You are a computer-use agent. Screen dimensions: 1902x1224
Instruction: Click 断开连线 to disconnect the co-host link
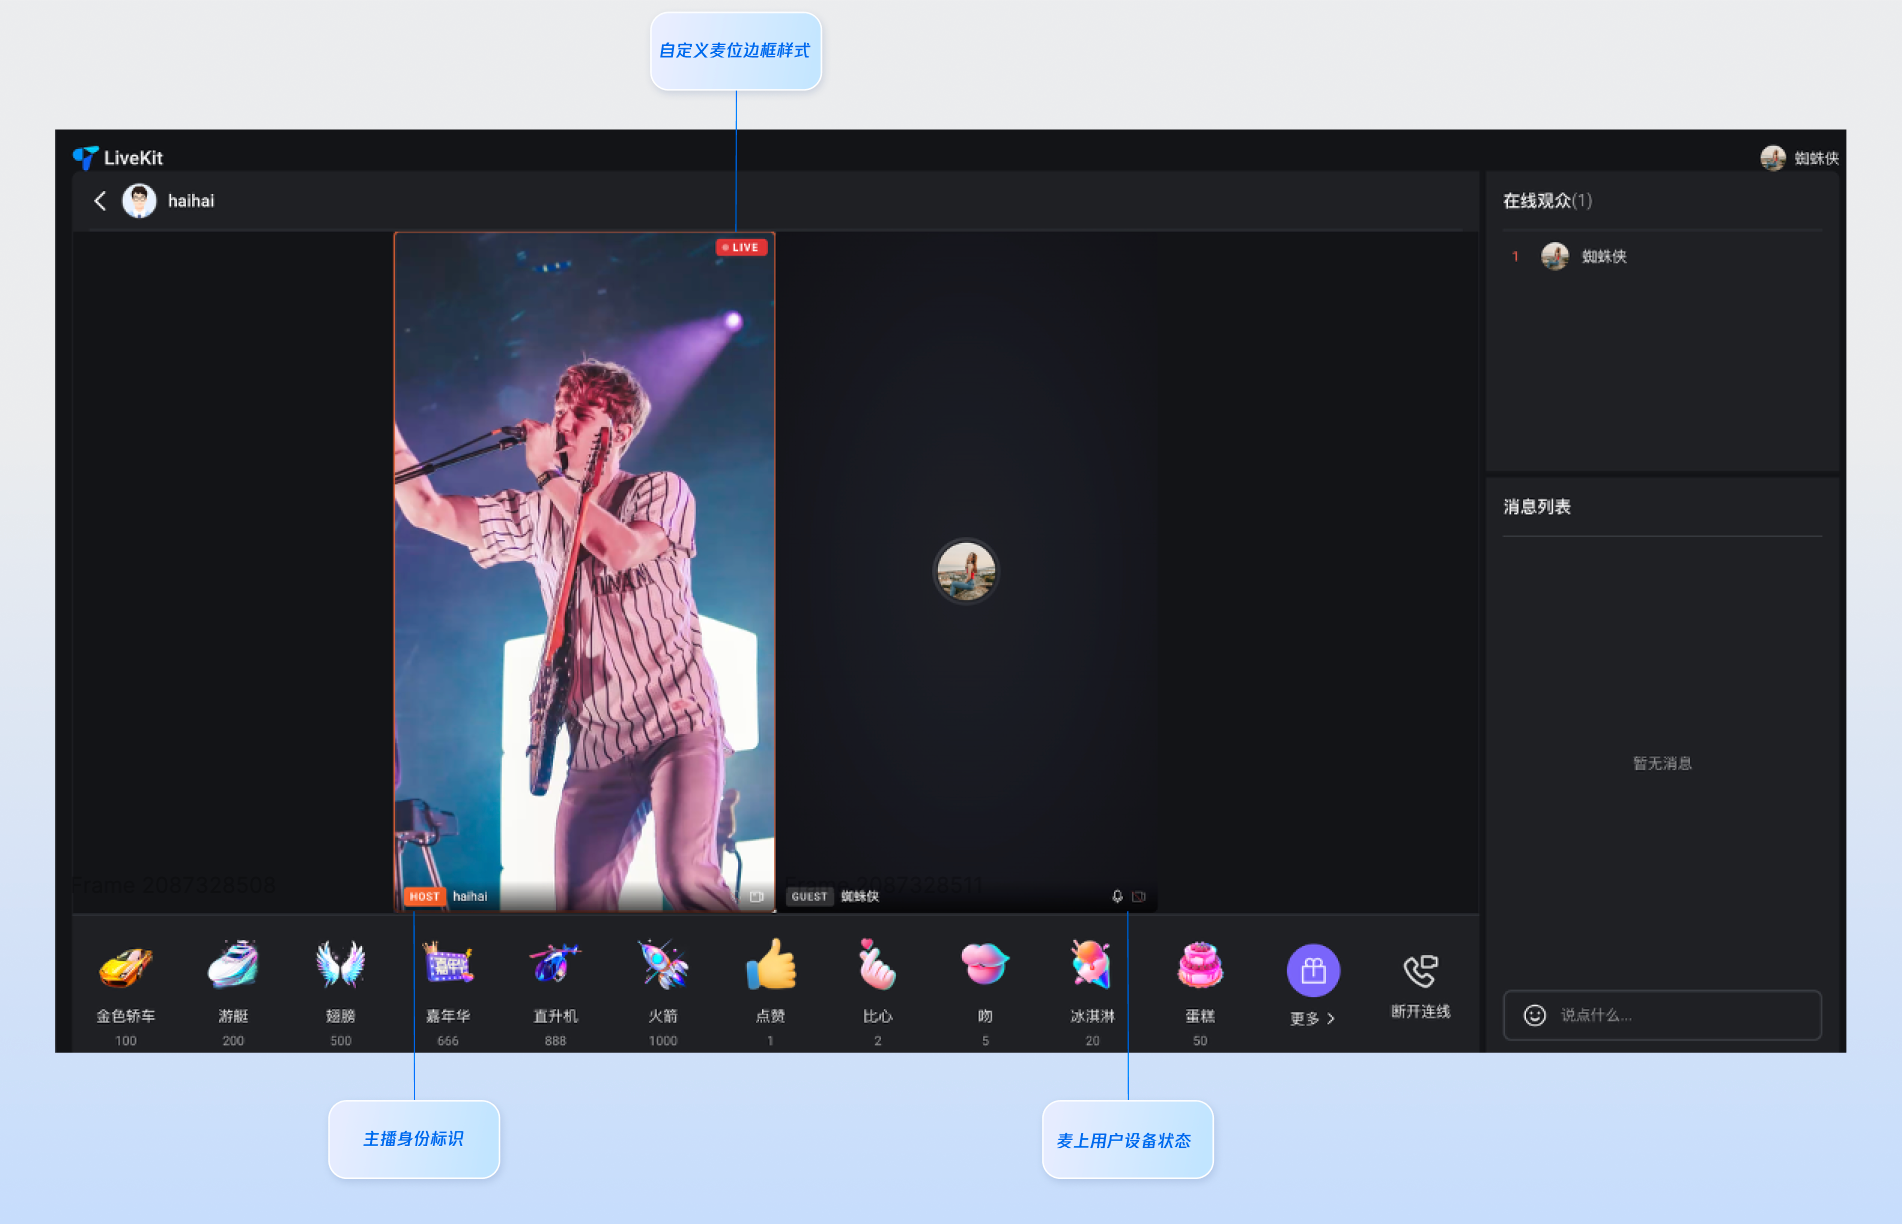[x=1420, y=986]
